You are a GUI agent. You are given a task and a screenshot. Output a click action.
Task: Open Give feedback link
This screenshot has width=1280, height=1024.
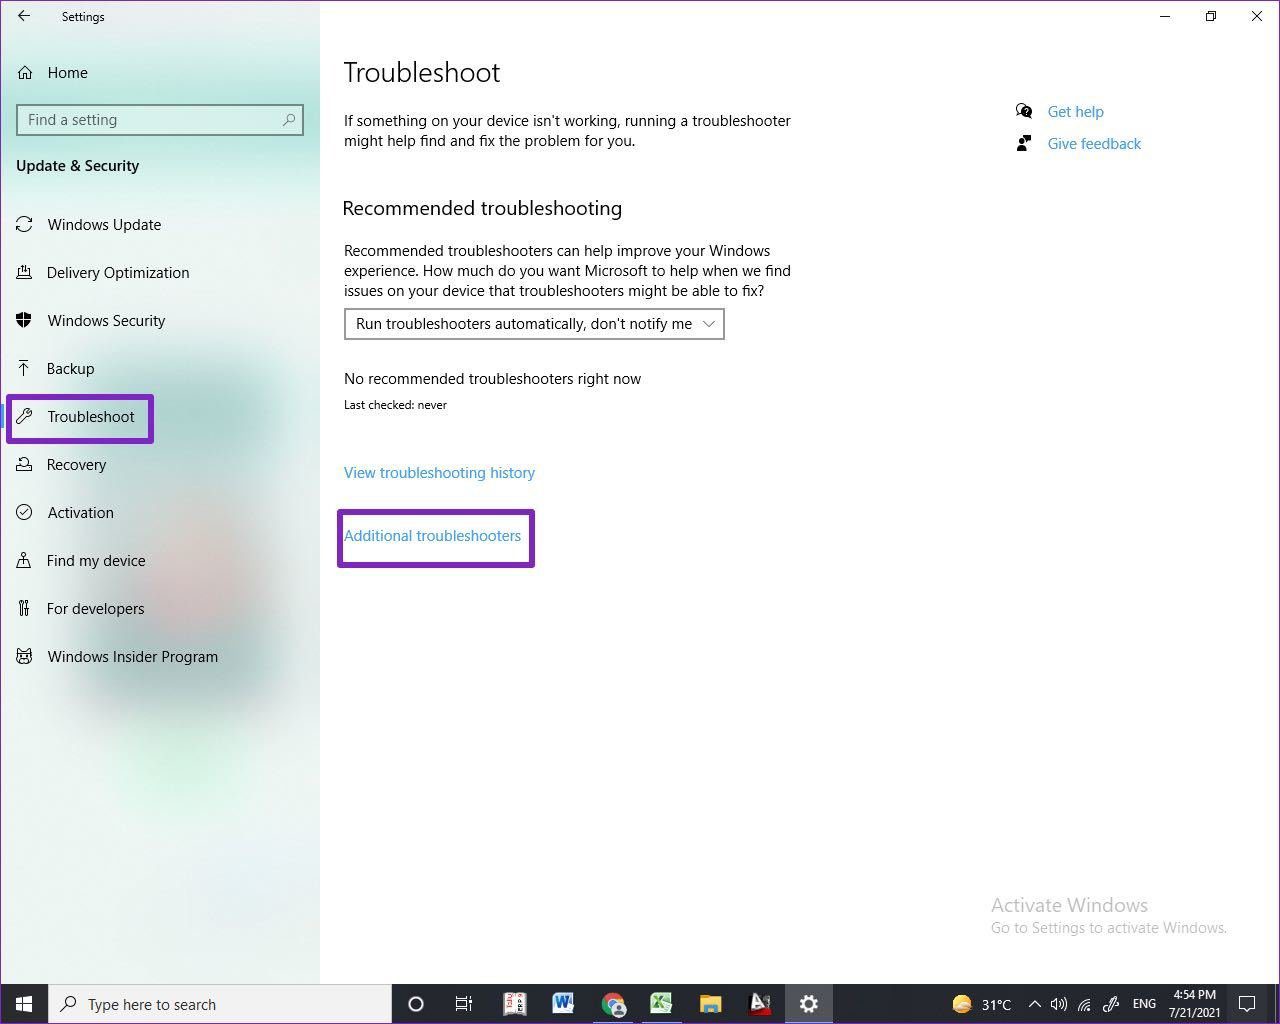pos(1094,144)
